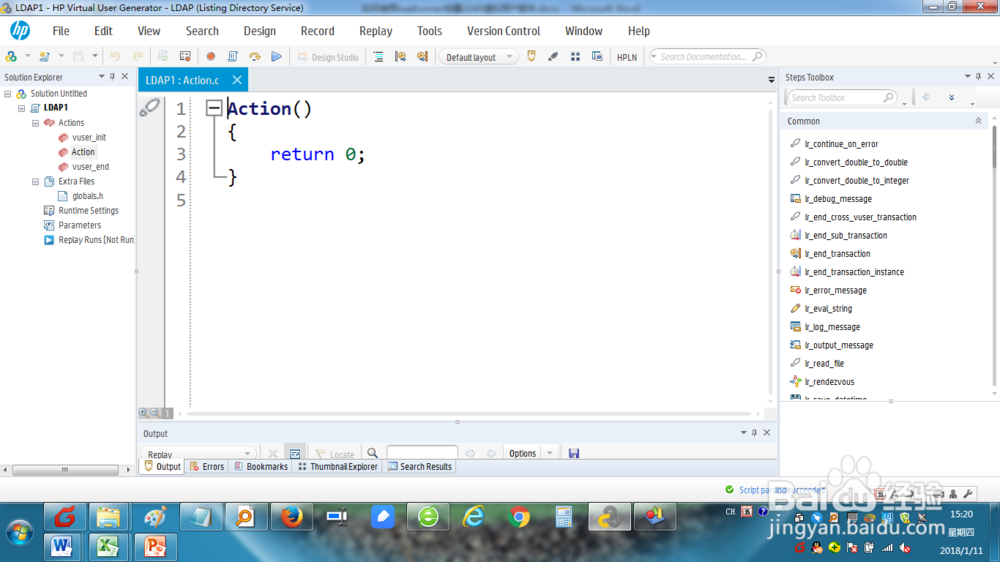This screenshot has height=562, width=1000.
Task: Click the save output floppy icon
Action: coord(574,454)
